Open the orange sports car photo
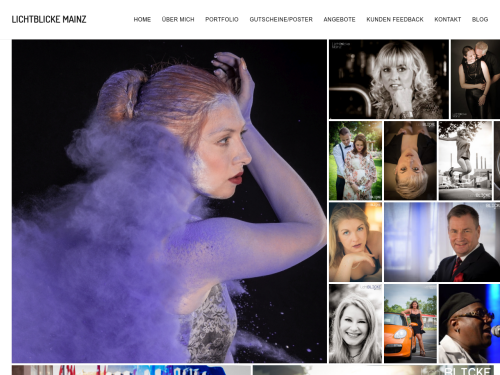 (x=410, y=323)
